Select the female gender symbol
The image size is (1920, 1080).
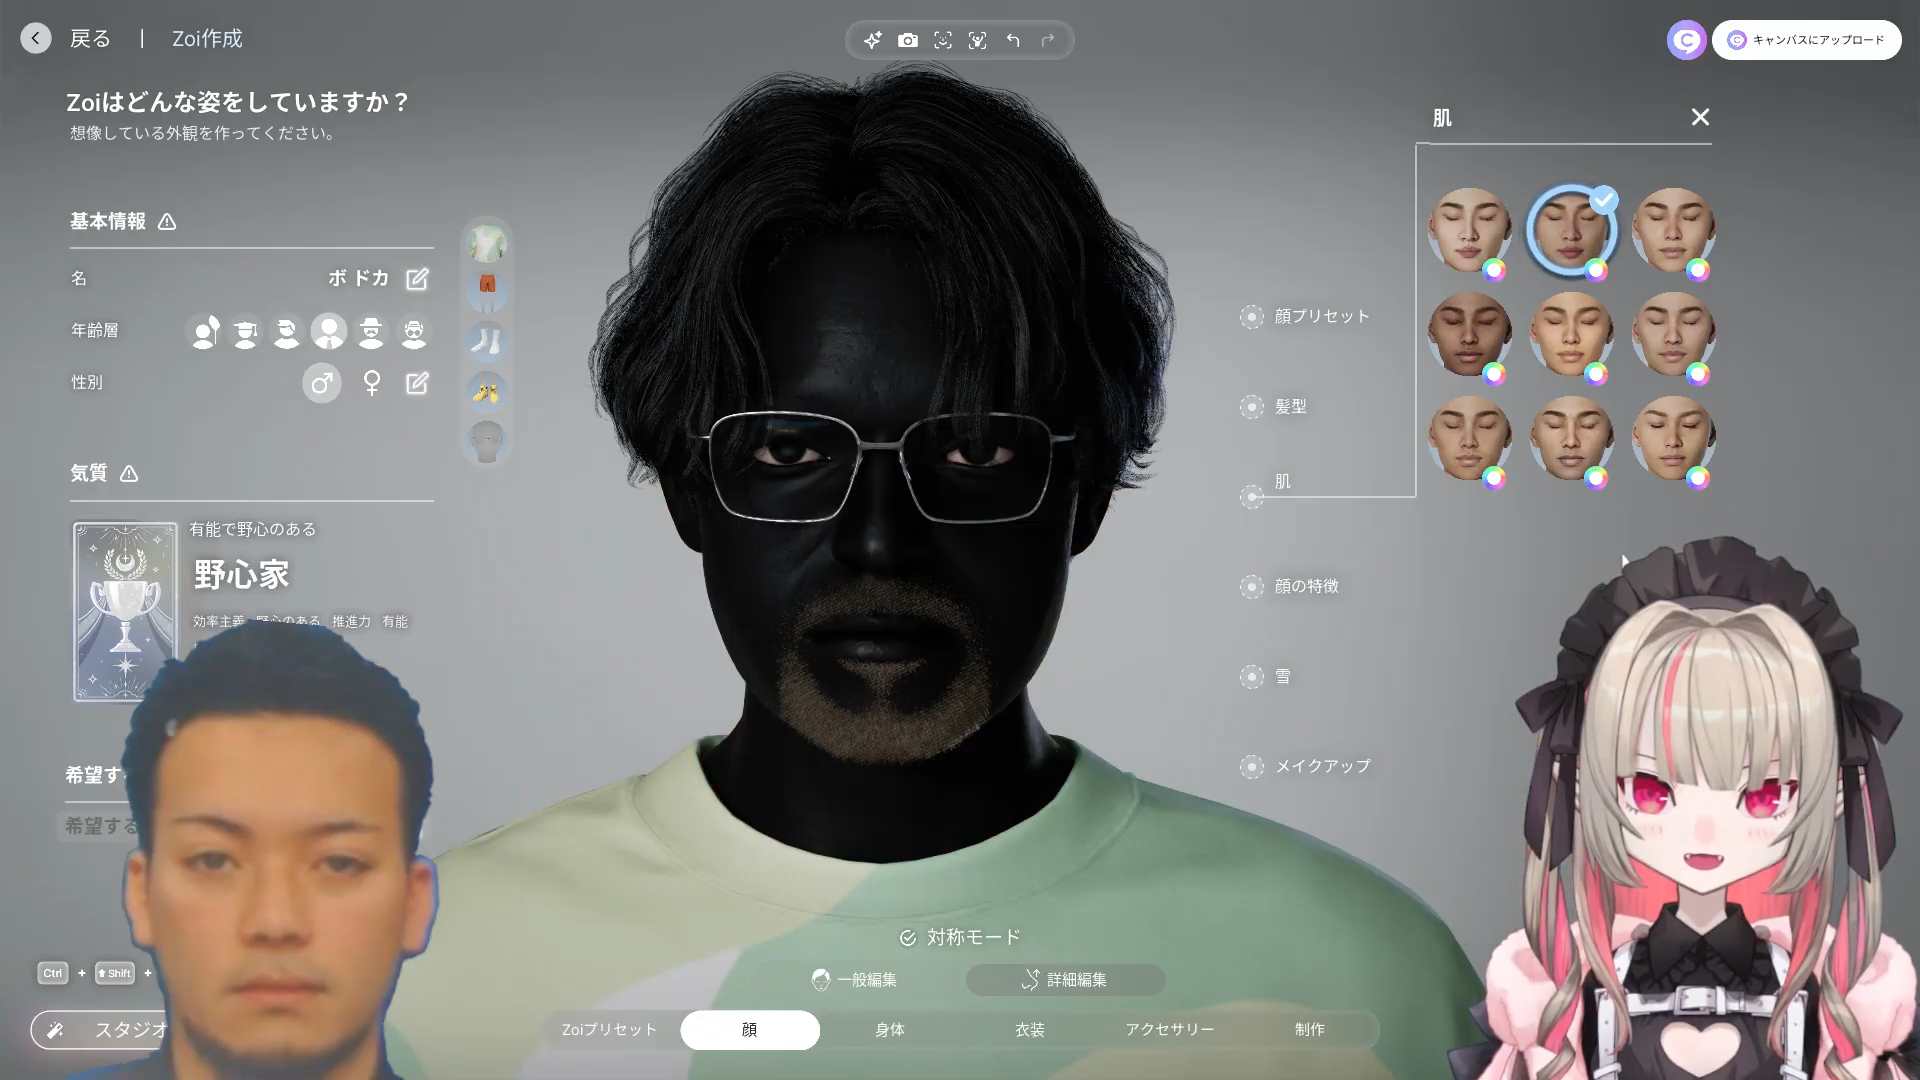[372, 383]
